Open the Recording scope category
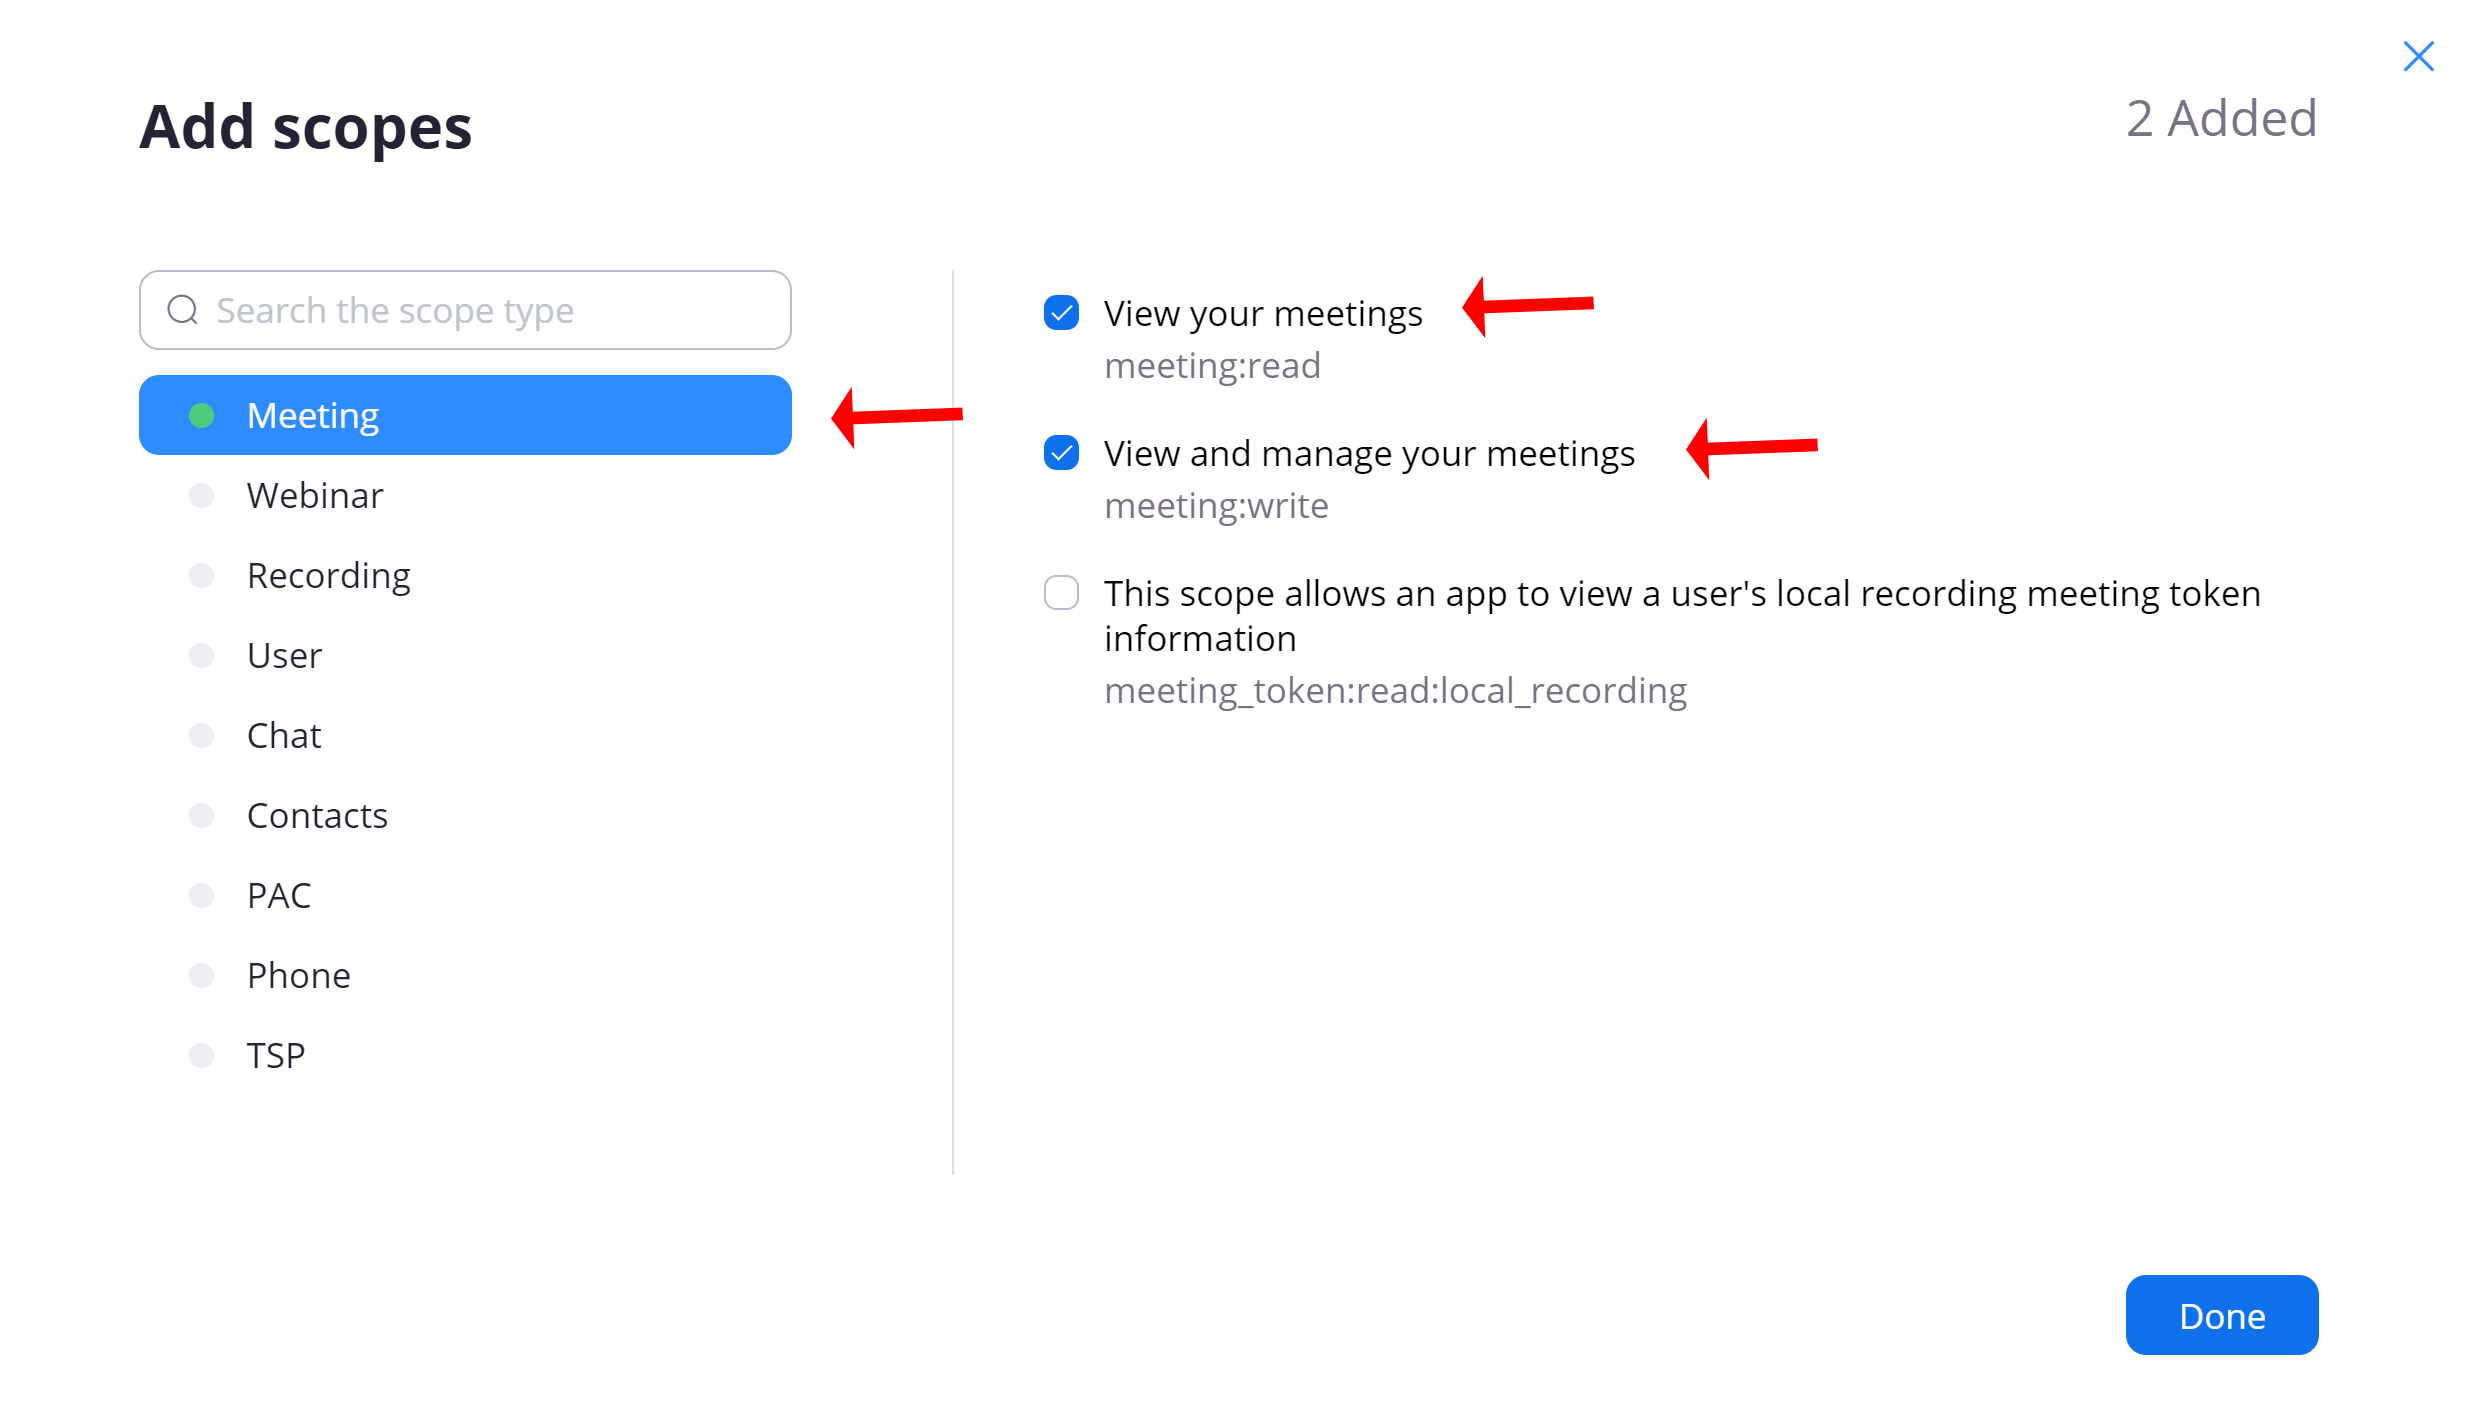 point(465,575)
